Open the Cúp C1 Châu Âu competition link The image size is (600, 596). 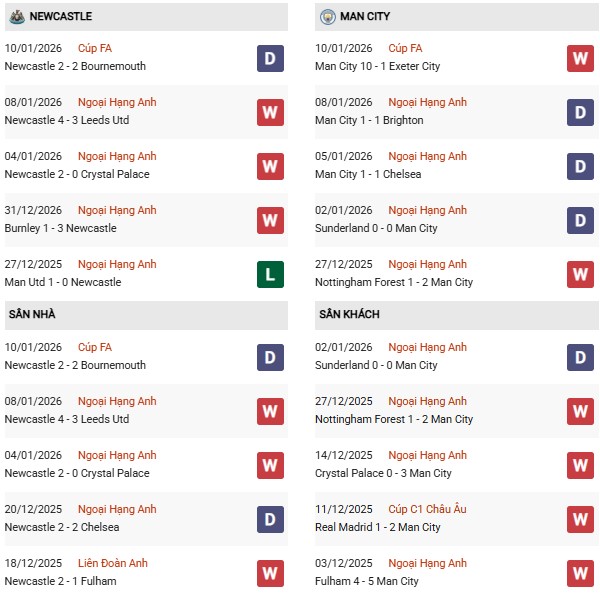tap(428, 509)
